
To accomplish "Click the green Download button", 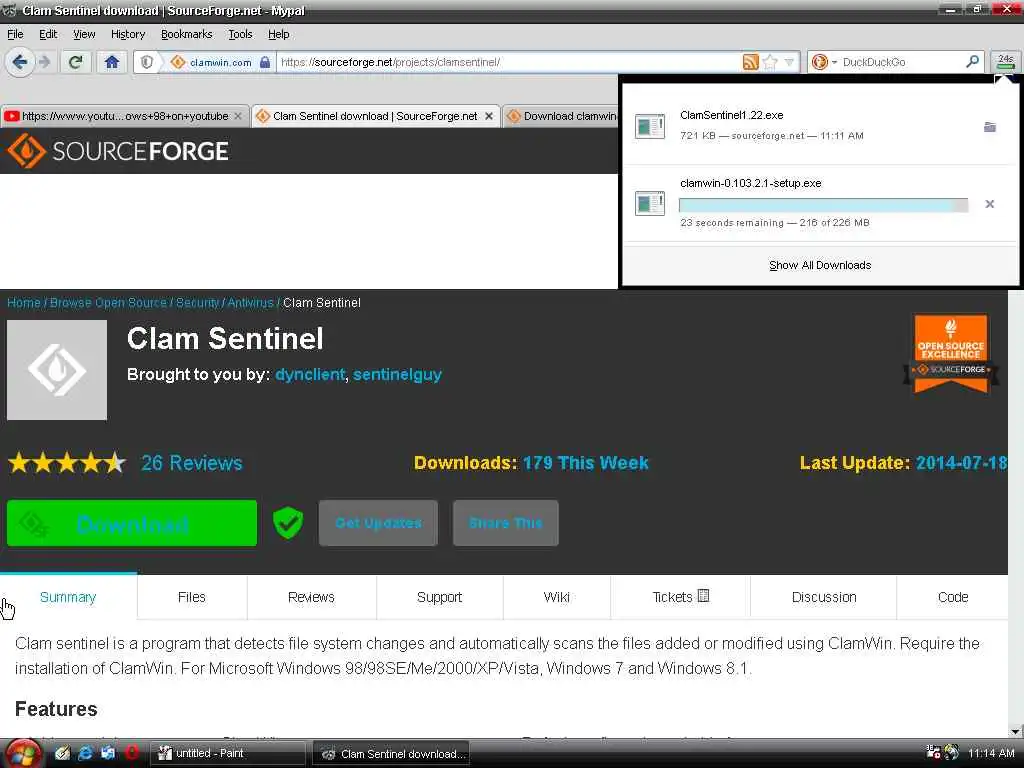I will [x=132, y=523].
